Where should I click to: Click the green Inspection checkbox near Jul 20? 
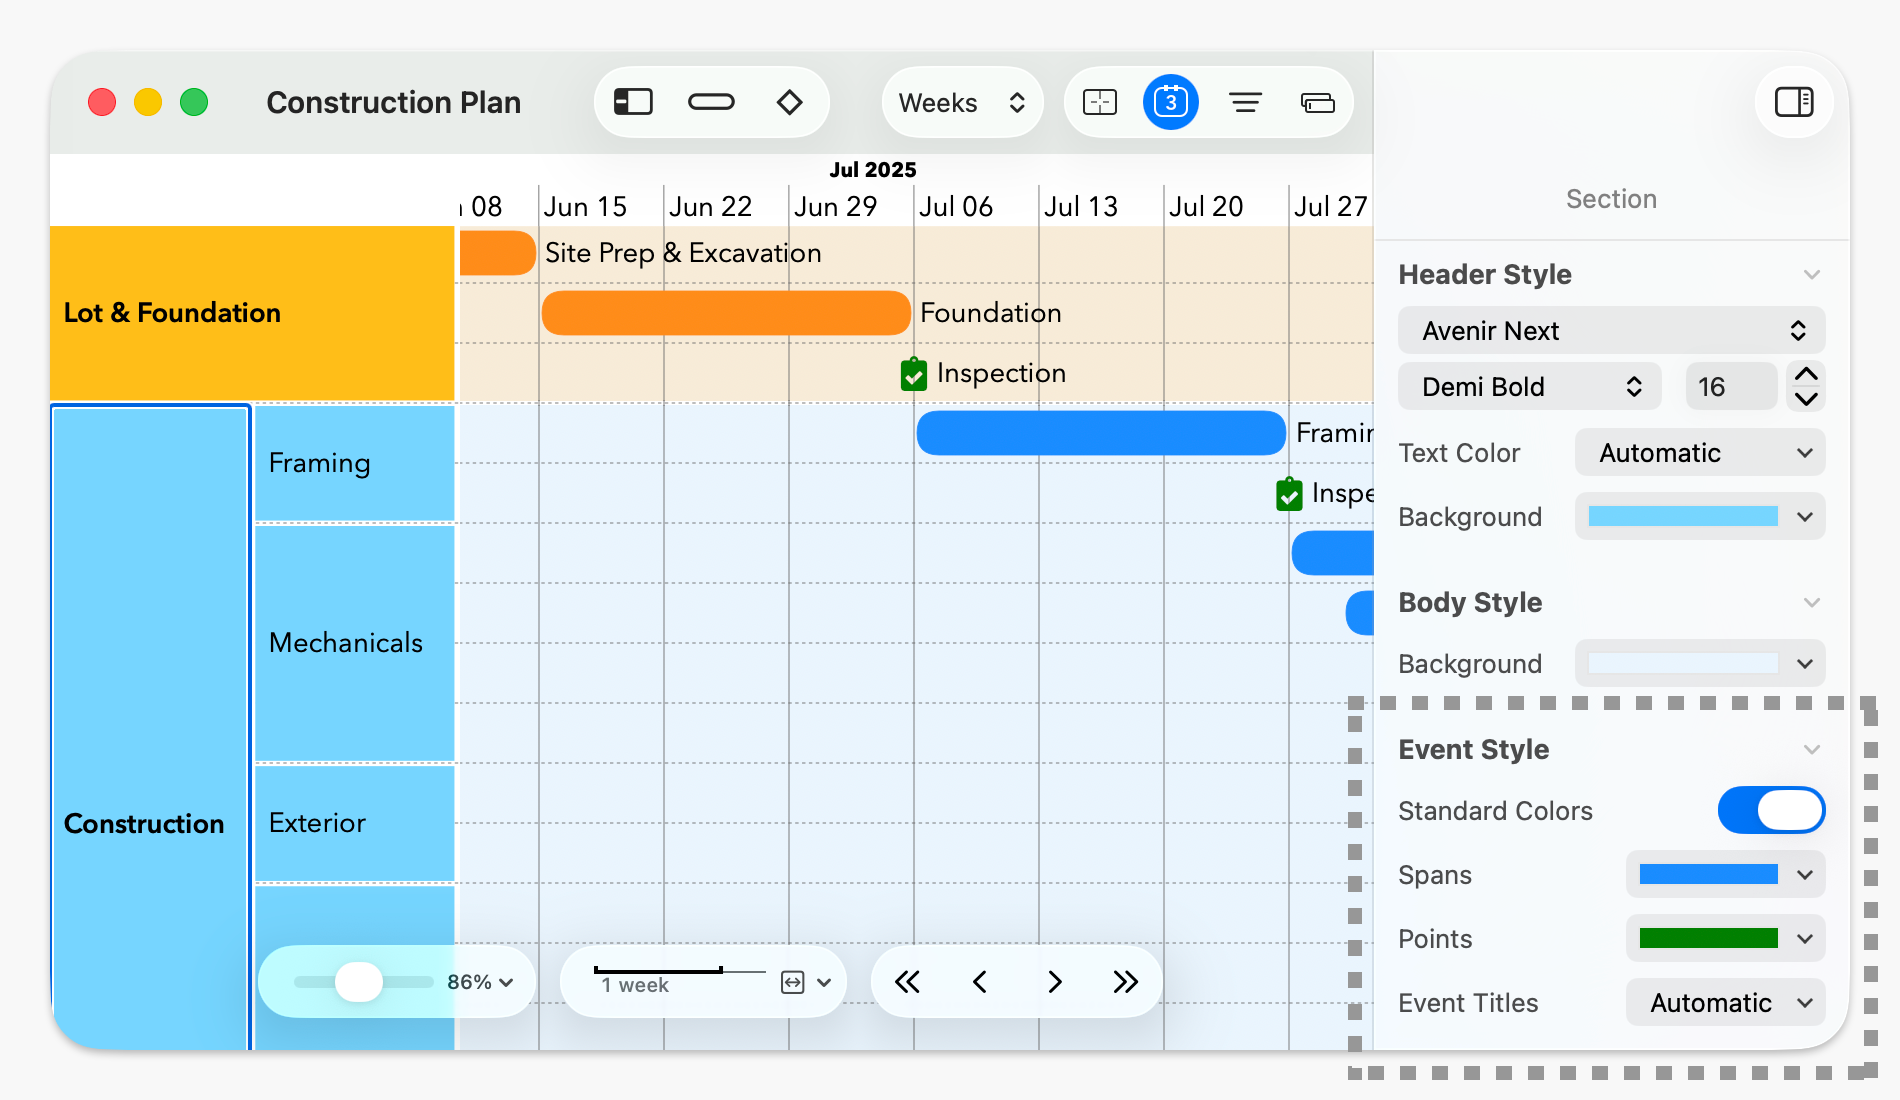pyautogui.click(x=1289, y=493)
